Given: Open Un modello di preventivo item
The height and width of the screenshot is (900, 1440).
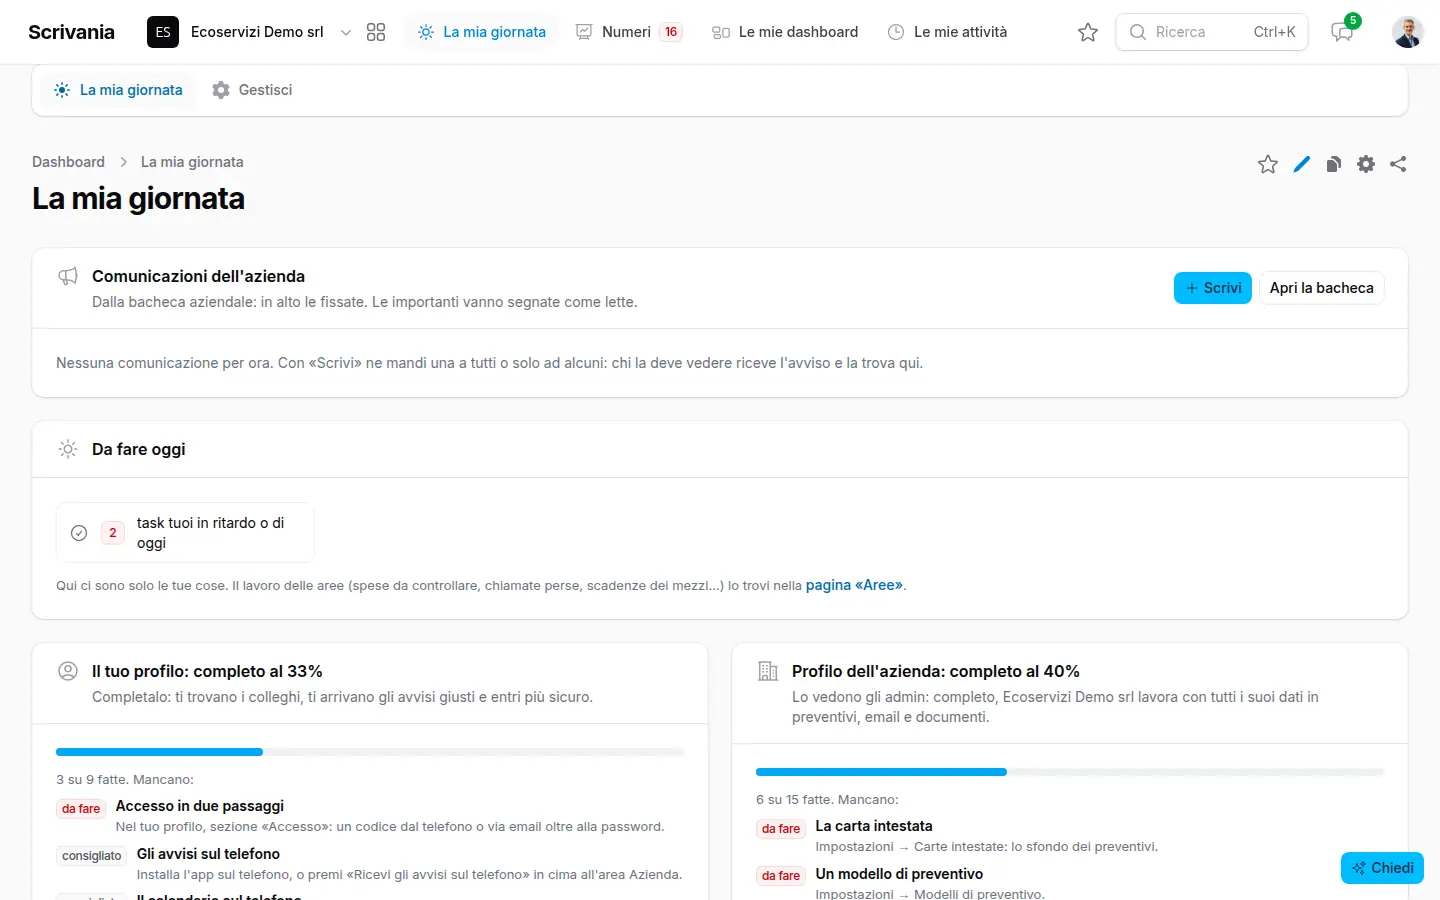Looking at the screenshot, I should point(899,874).
